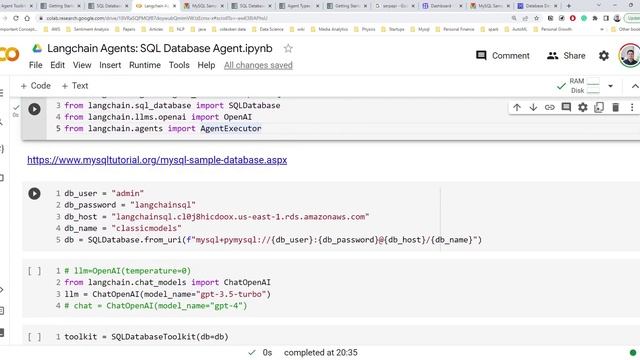Mirror the cell in a tab

pyautogui.click(x=599, y=107)
